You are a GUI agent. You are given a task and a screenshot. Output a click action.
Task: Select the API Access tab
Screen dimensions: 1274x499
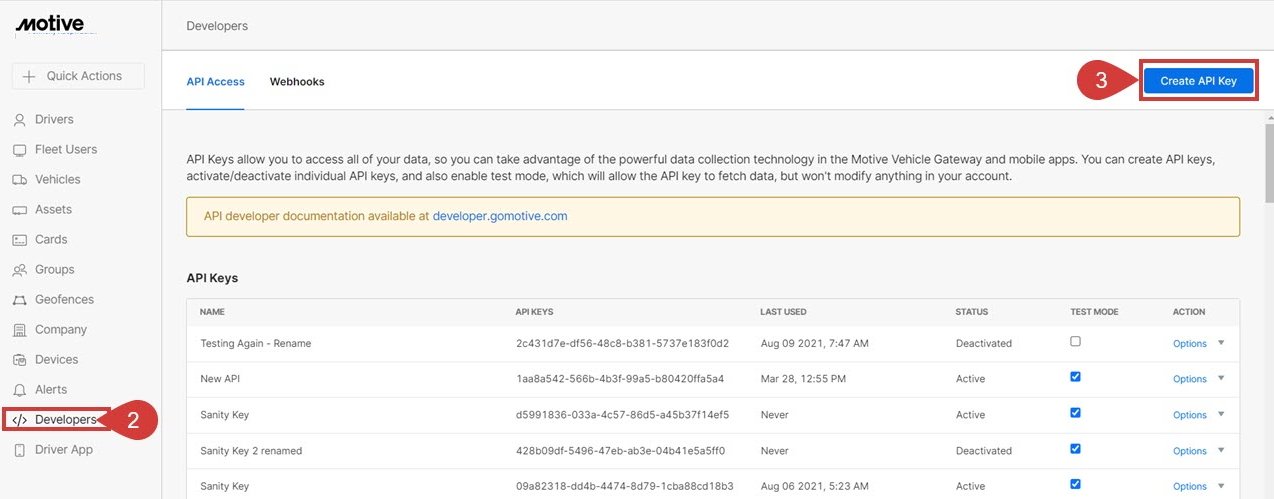click(x=215, y=82)
